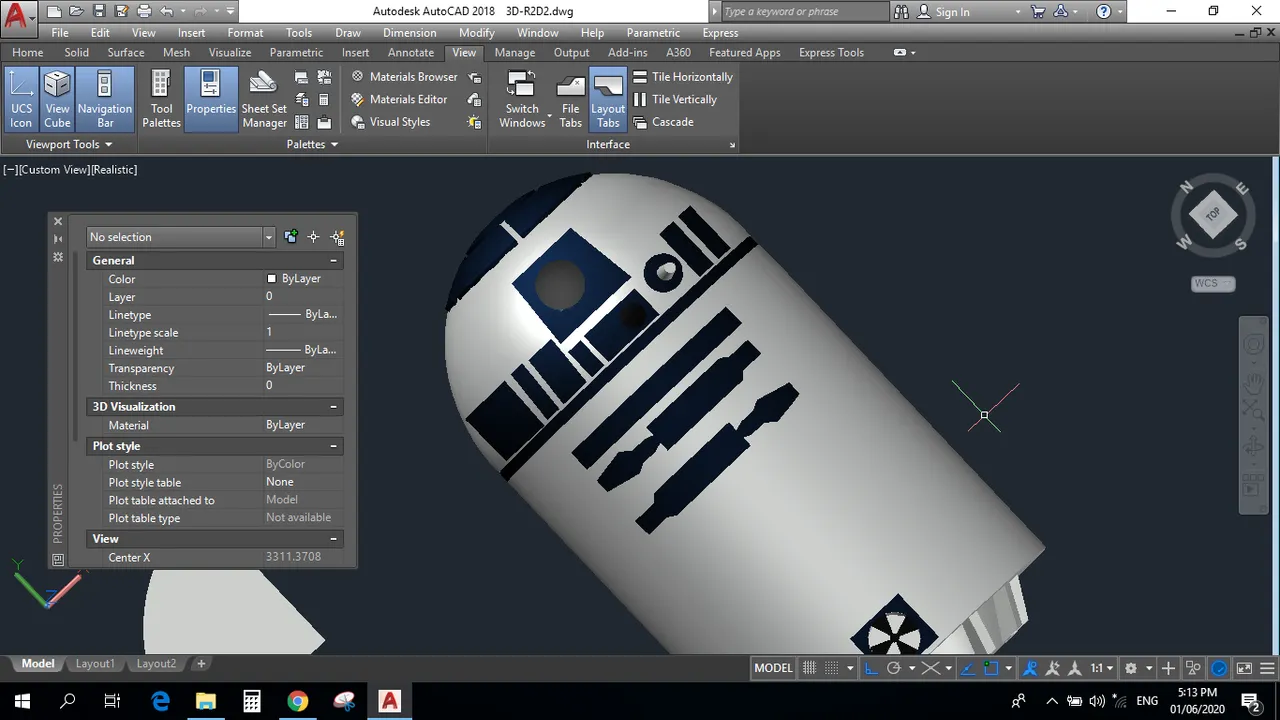Click the Clean Screen icon in status bar
Screen dimensions: 1280x720
(x=1244, y=668)
